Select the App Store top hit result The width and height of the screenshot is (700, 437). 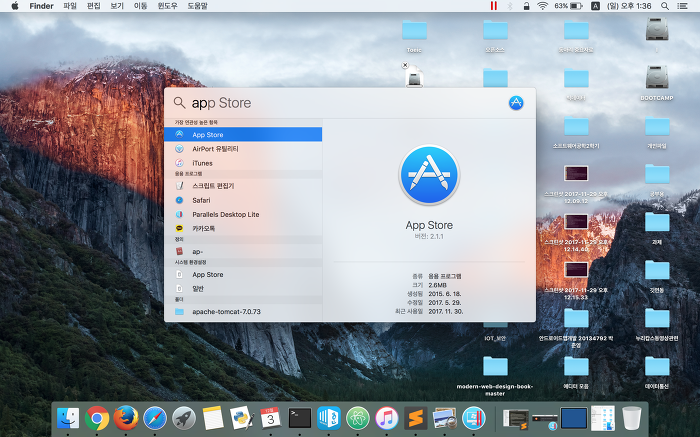click(x=243, y=134)
